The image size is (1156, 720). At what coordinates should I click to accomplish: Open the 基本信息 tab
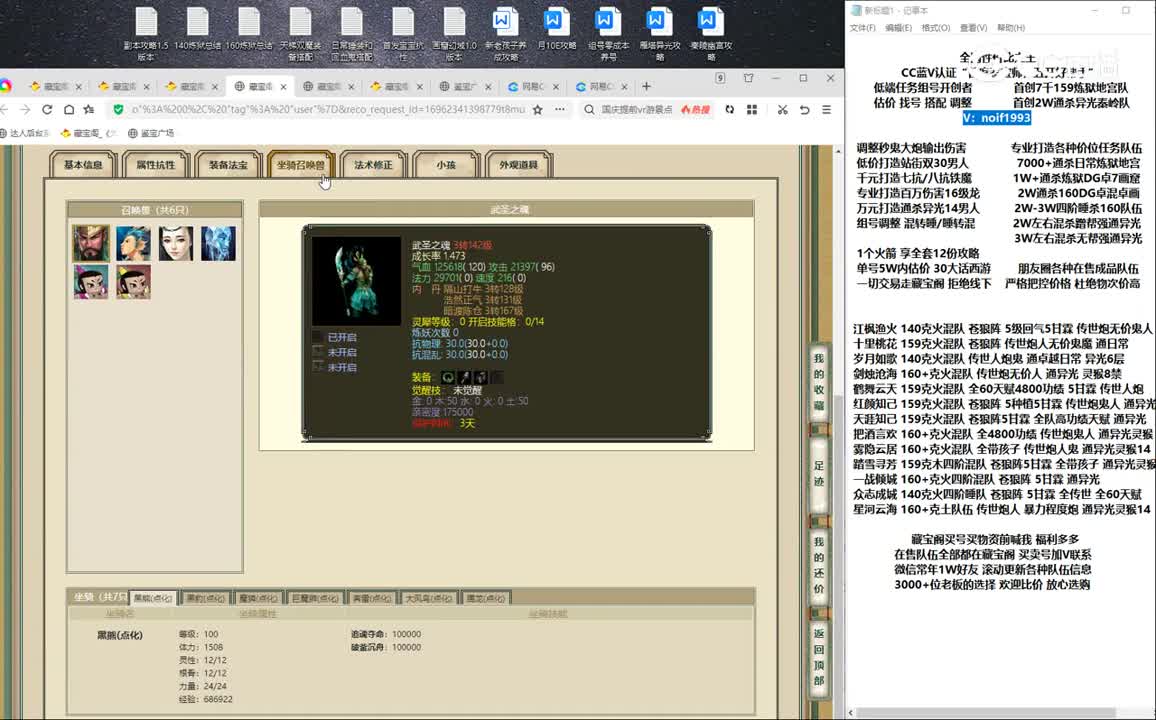(83, 164)
